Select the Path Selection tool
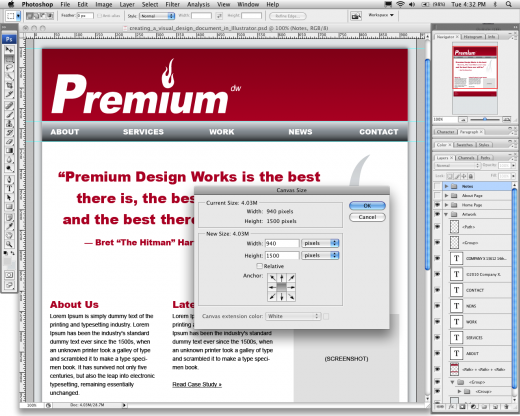This screenshot has height=416, width=520. click(9, 198)
